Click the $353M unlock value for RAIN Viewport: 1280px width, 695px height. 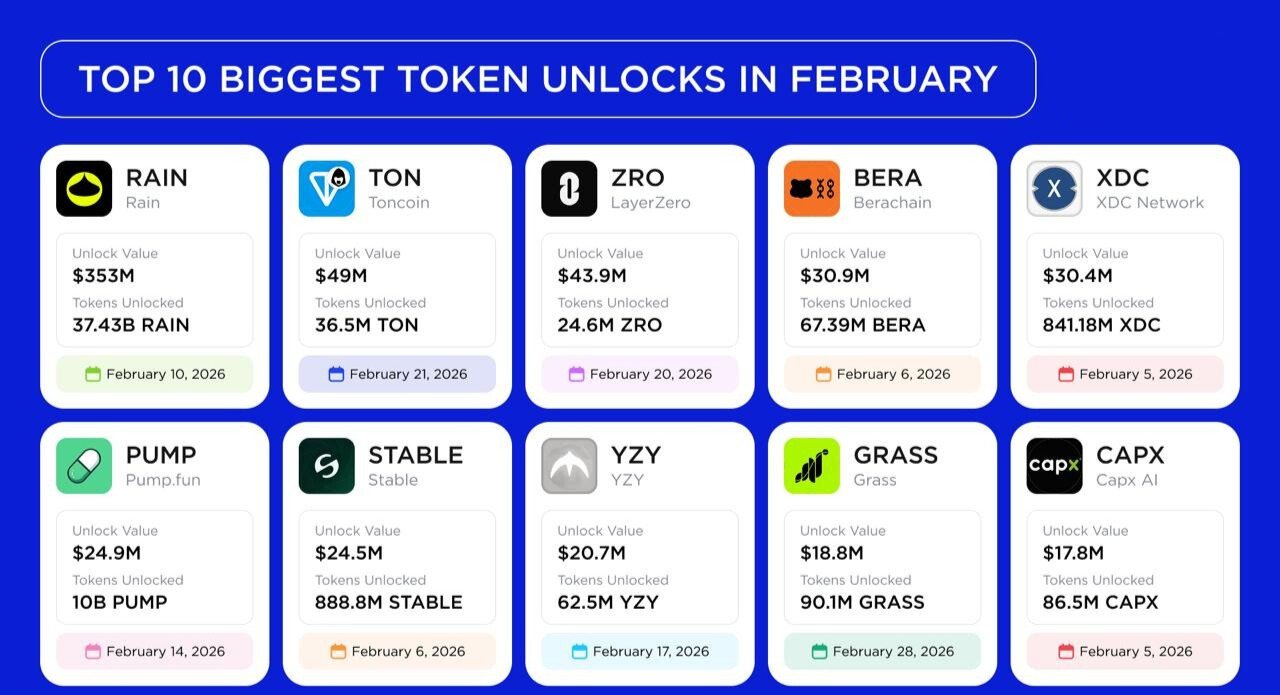click(x=102, y=276)
